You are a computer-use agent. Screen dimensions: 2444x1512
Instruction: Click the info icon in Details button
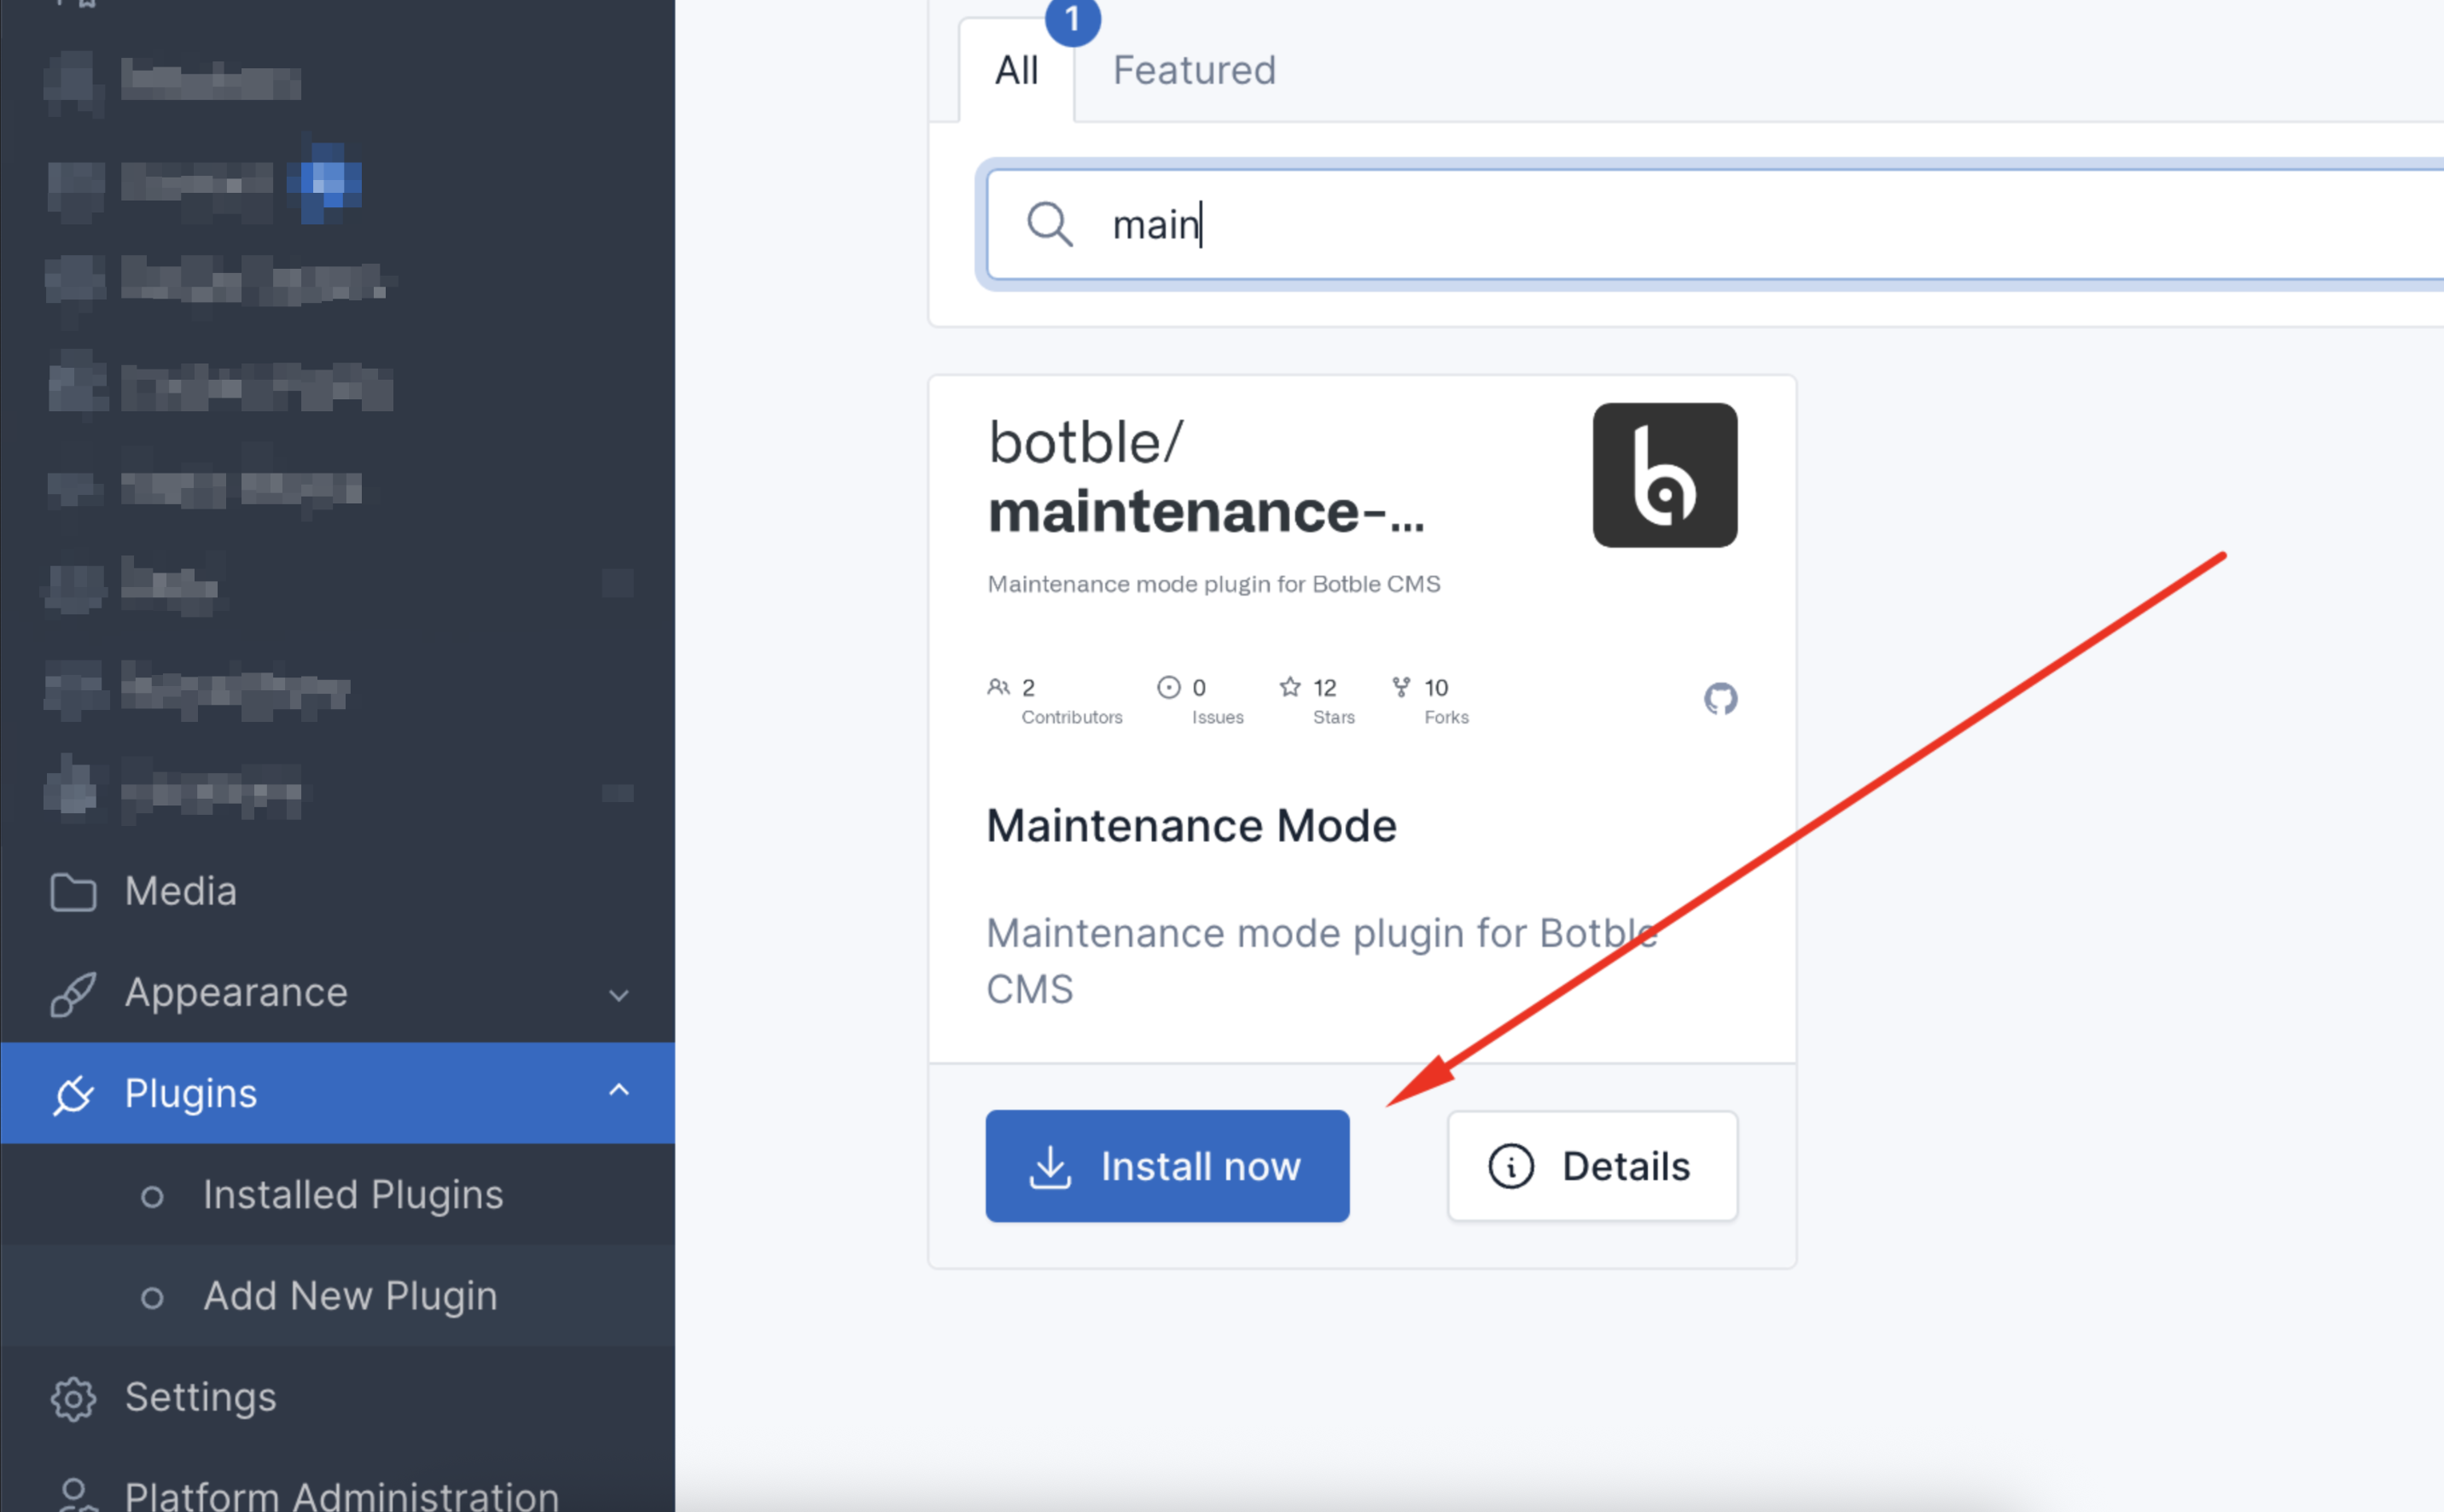pos(1511,1166)
